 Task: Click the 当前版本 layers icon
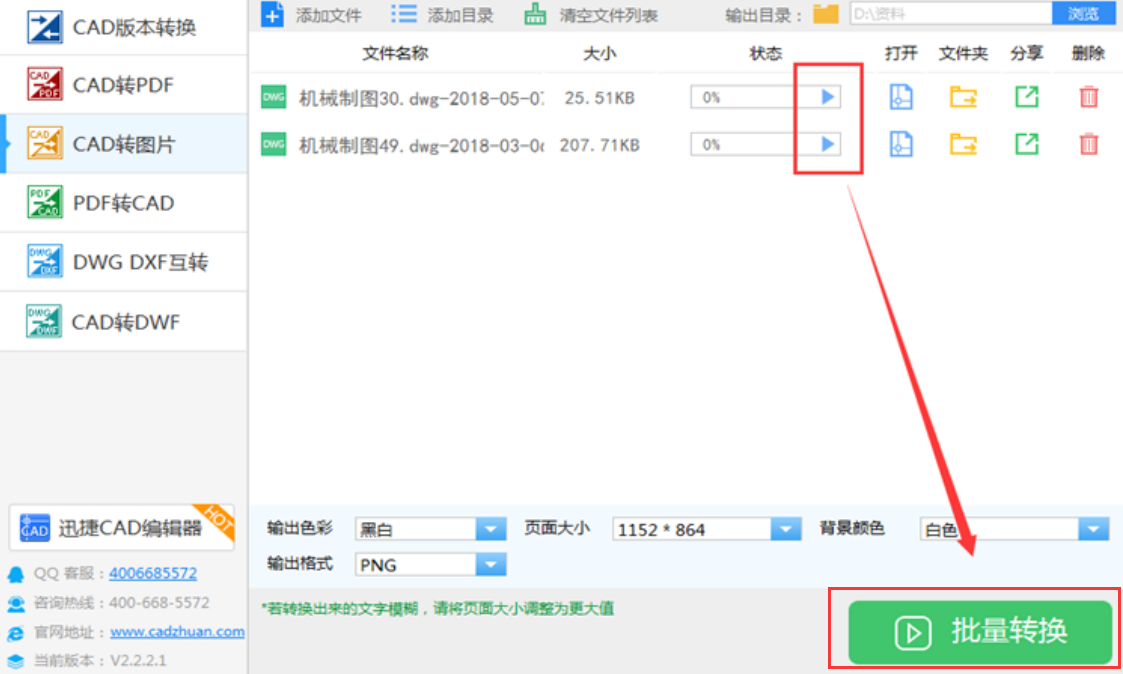16,660
